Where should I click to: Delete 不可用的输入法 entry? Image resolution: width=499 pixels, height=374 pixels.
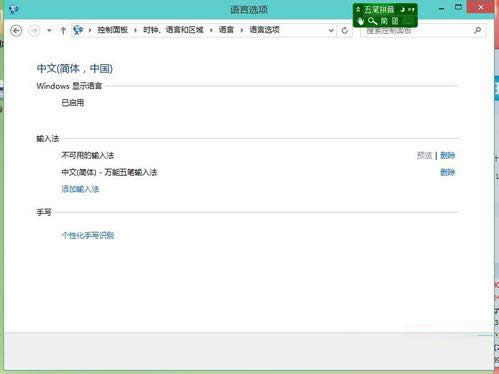click(x=447, y=155)
